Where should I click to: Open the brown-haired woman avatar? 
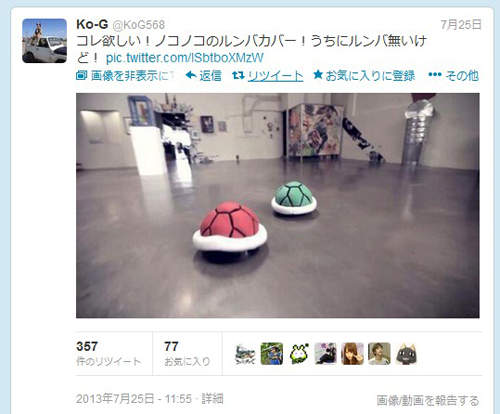point(353,354)
